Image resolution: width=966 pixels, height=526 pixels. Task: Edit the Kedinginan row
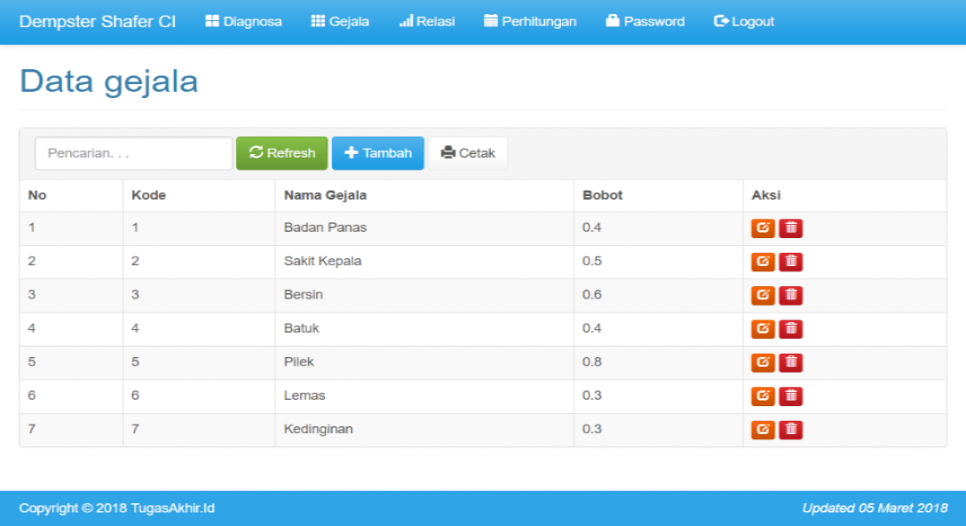pos(763,429)
